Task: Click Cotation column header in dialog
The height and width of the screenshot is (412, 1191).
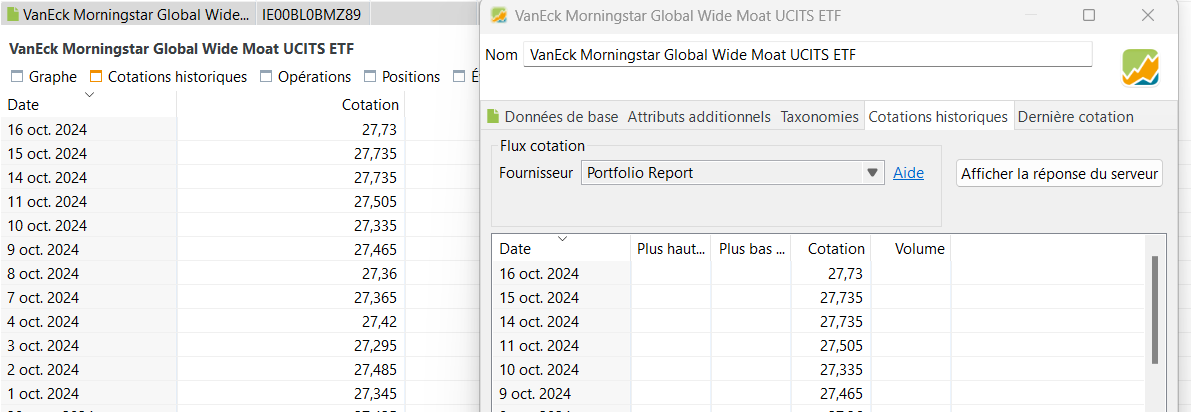Action: click(x=830, y=248)
